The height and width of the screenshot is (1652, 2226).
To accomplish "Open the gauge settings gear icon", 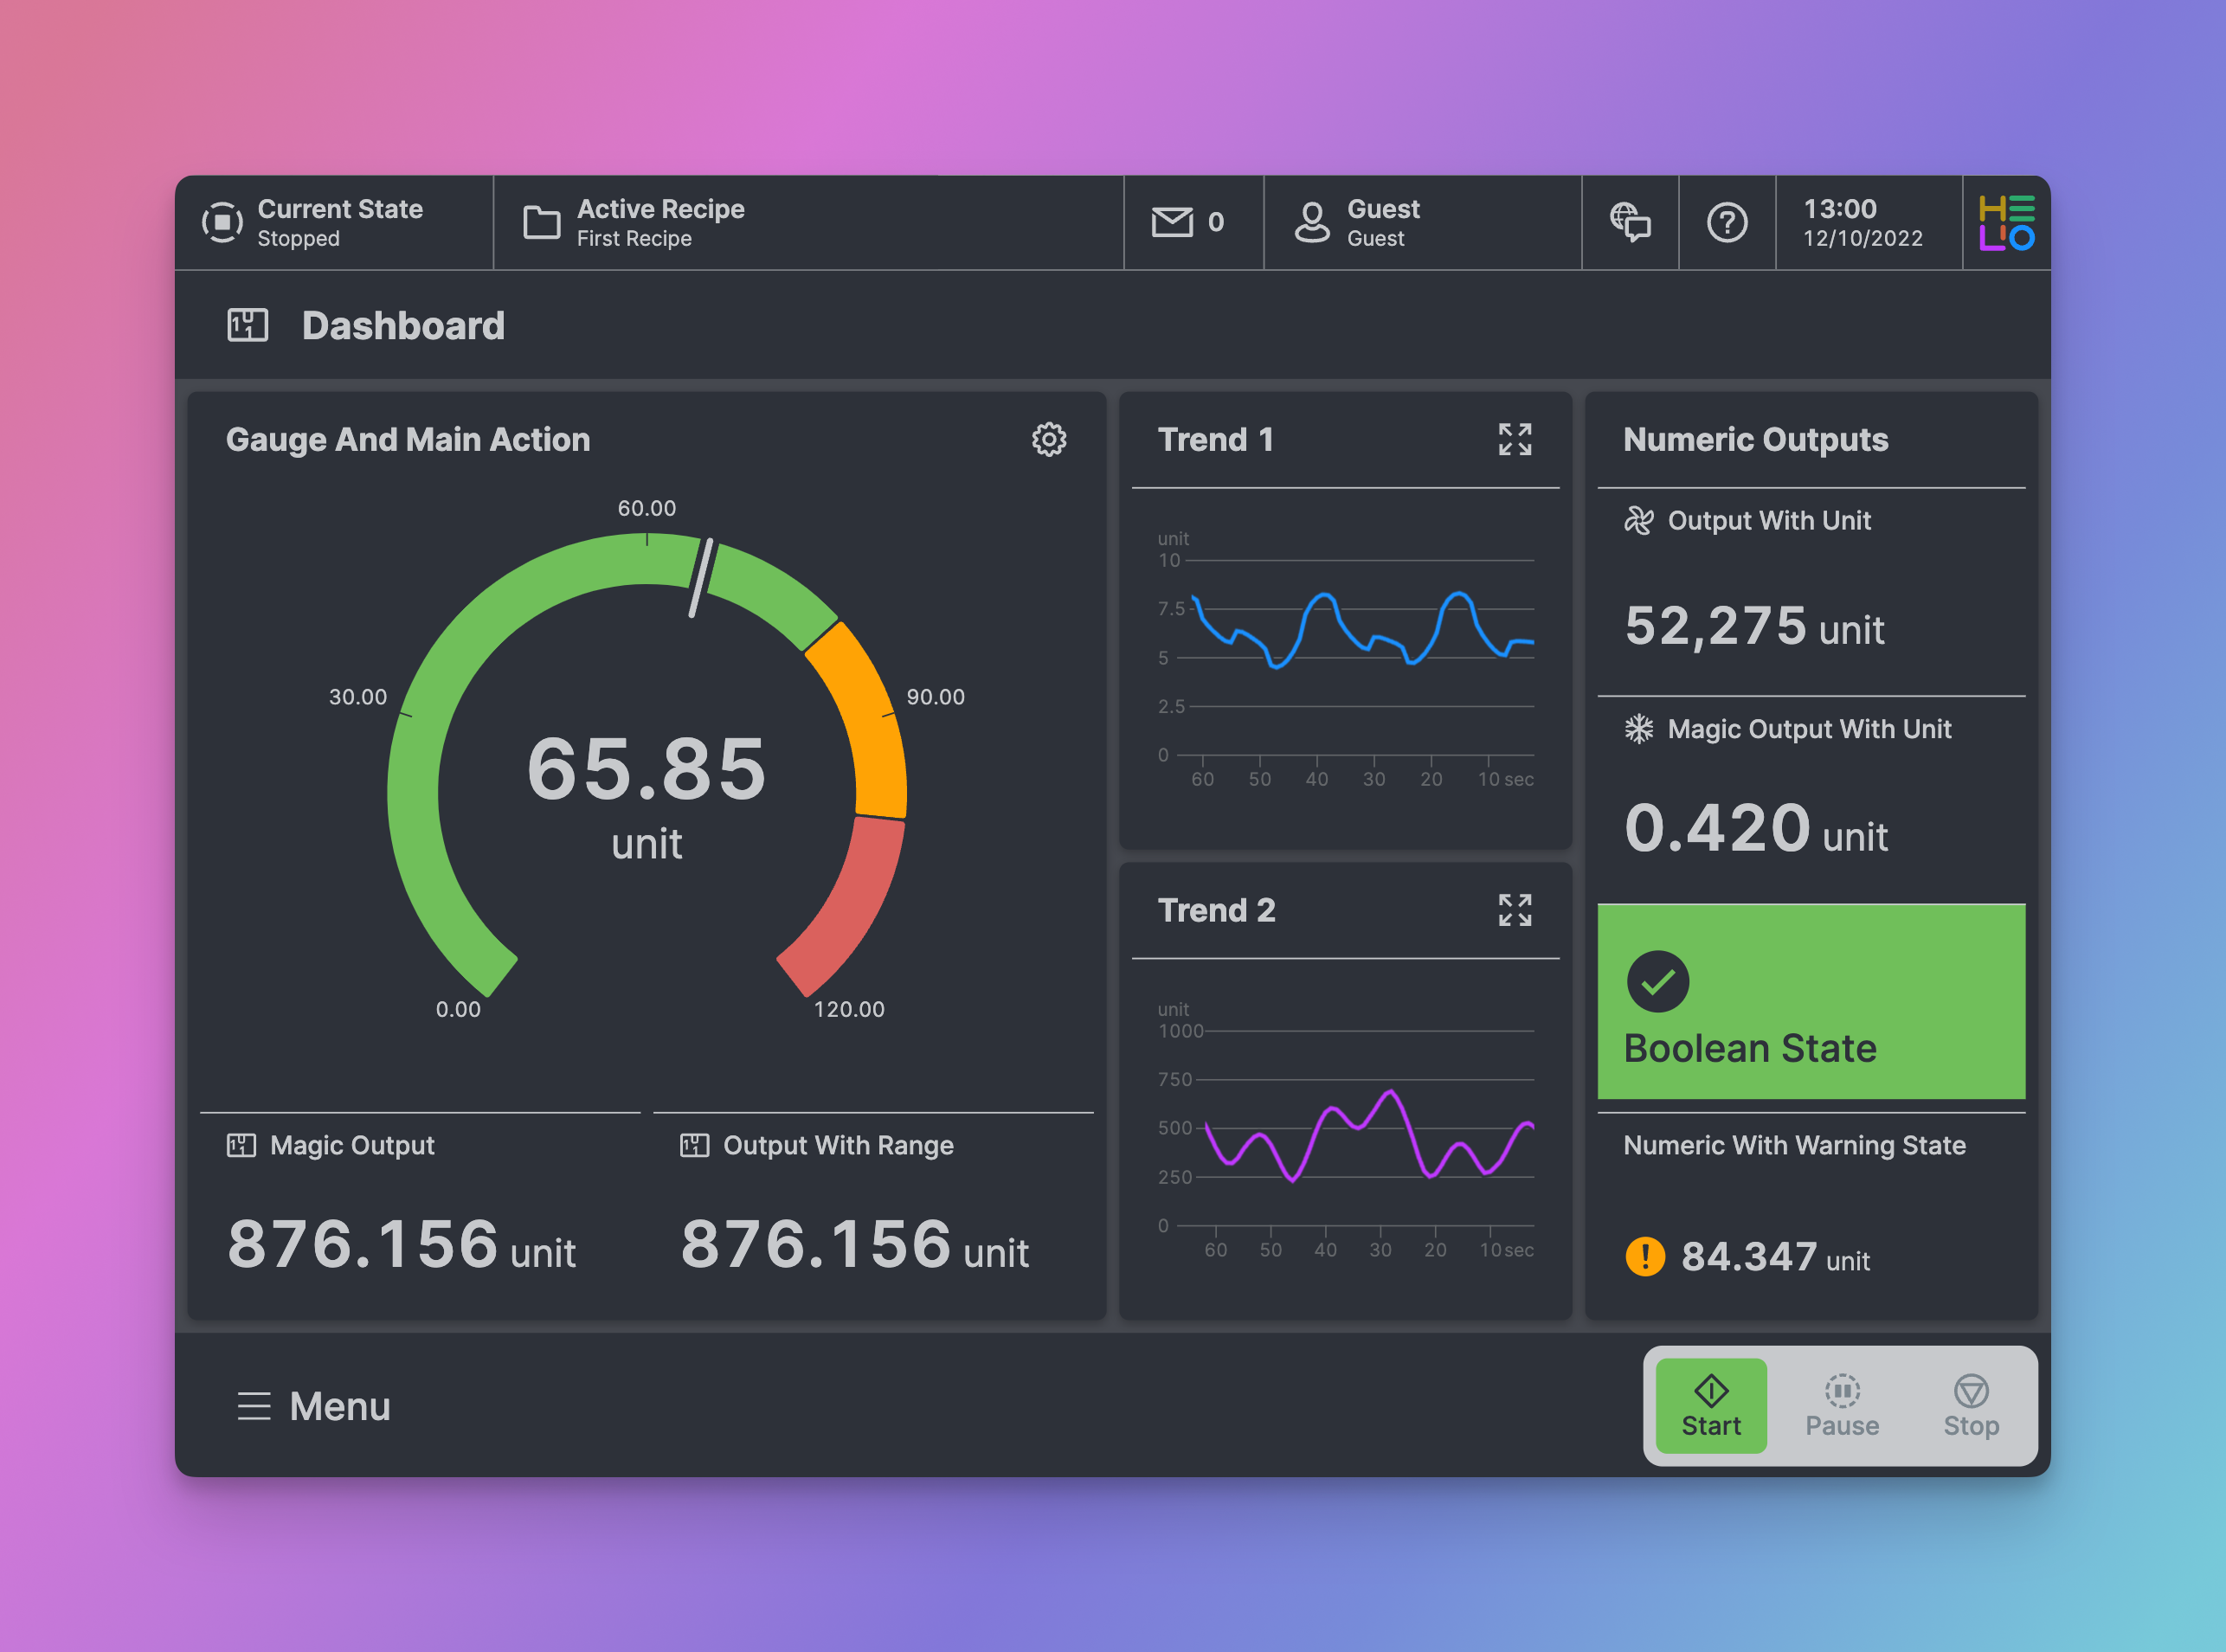I will [1048, 439].
